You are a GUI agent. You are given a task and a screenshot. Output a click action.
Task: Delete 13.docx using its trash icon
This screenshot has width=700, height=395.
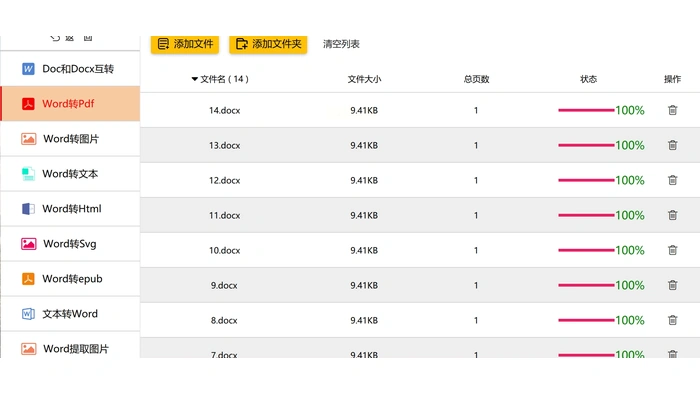click(672, 145)
